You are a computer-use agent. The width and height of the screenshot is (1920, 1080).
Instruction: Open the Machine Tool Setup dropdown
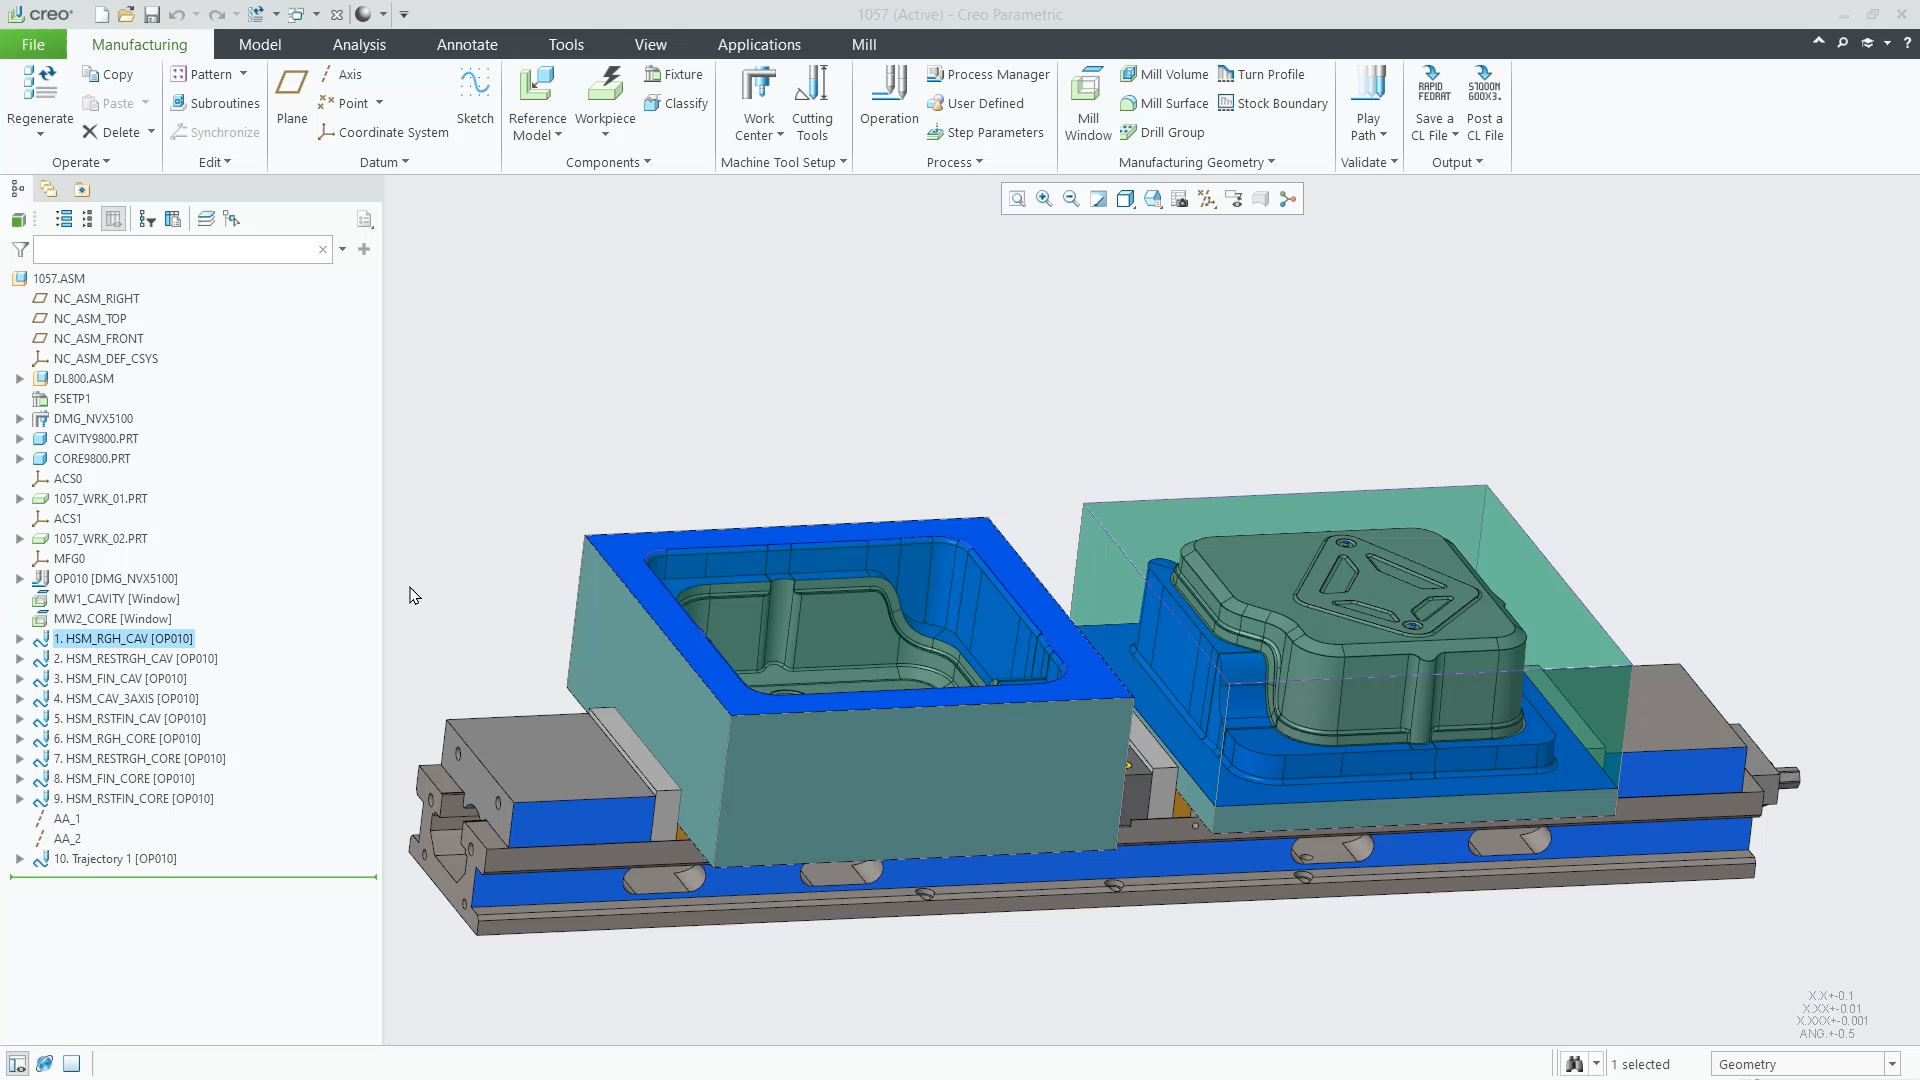(x=783, y=162)
